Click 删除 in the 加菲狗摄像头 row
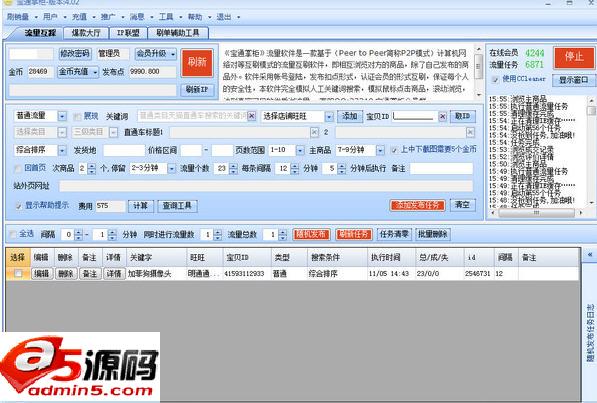This screenshot has height=403, width=597. click(66, 273)
